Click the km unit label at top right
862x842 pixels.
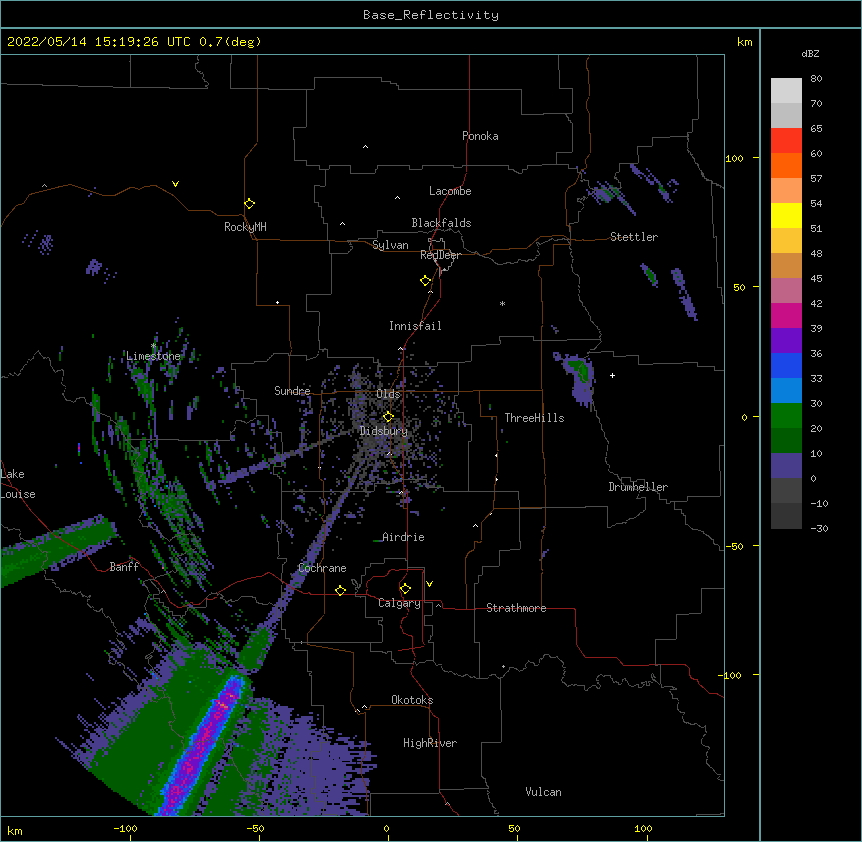click(x=744, y=42)
